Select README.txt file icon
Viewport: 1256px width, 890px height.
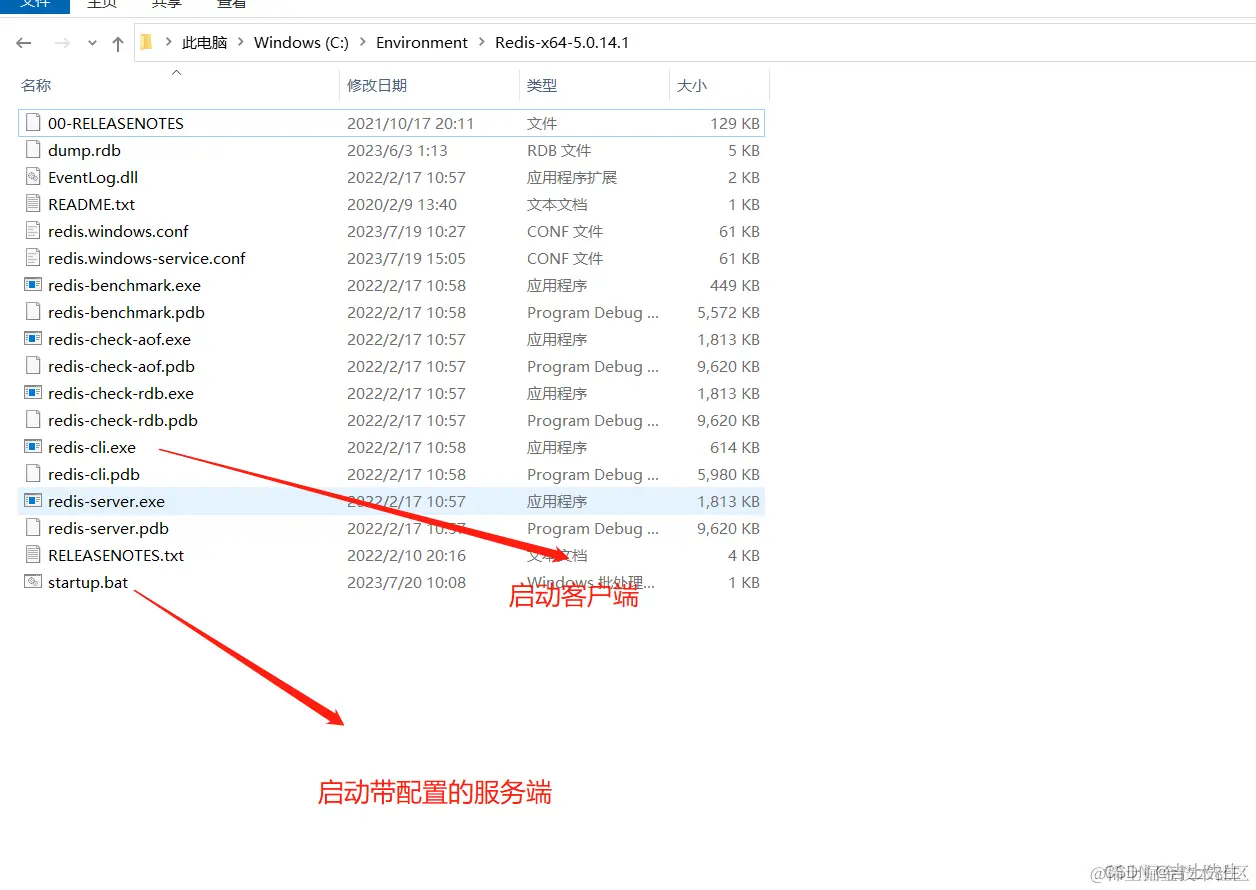pos(33,204)
